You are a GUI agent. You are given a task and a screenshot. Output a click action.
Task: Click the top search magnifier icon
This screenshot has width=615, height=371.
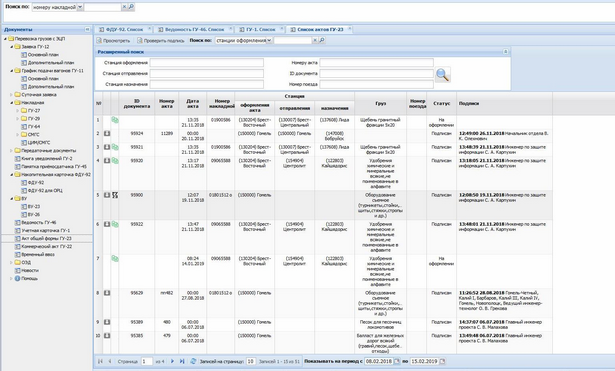point(131,7)
